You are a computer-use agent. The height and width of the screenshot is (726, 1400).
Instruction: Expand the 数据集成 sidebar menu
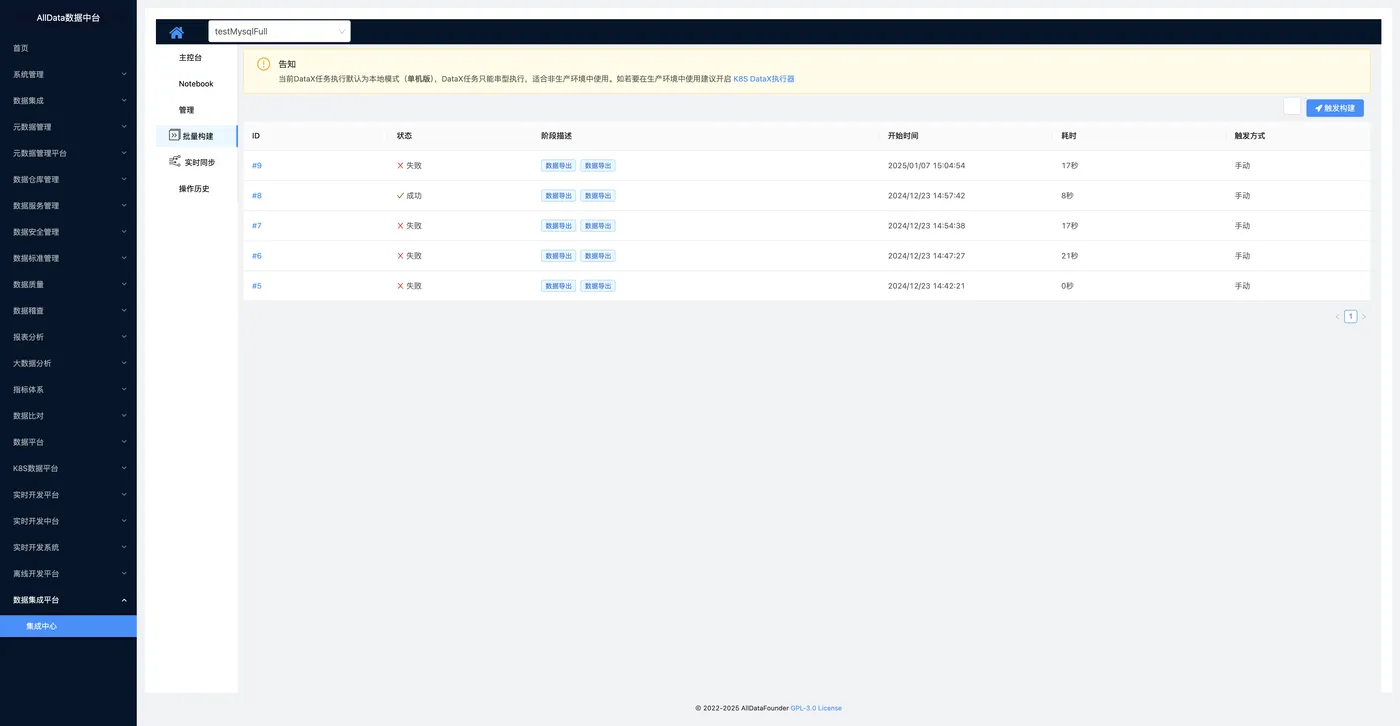(x=68, y=101)
